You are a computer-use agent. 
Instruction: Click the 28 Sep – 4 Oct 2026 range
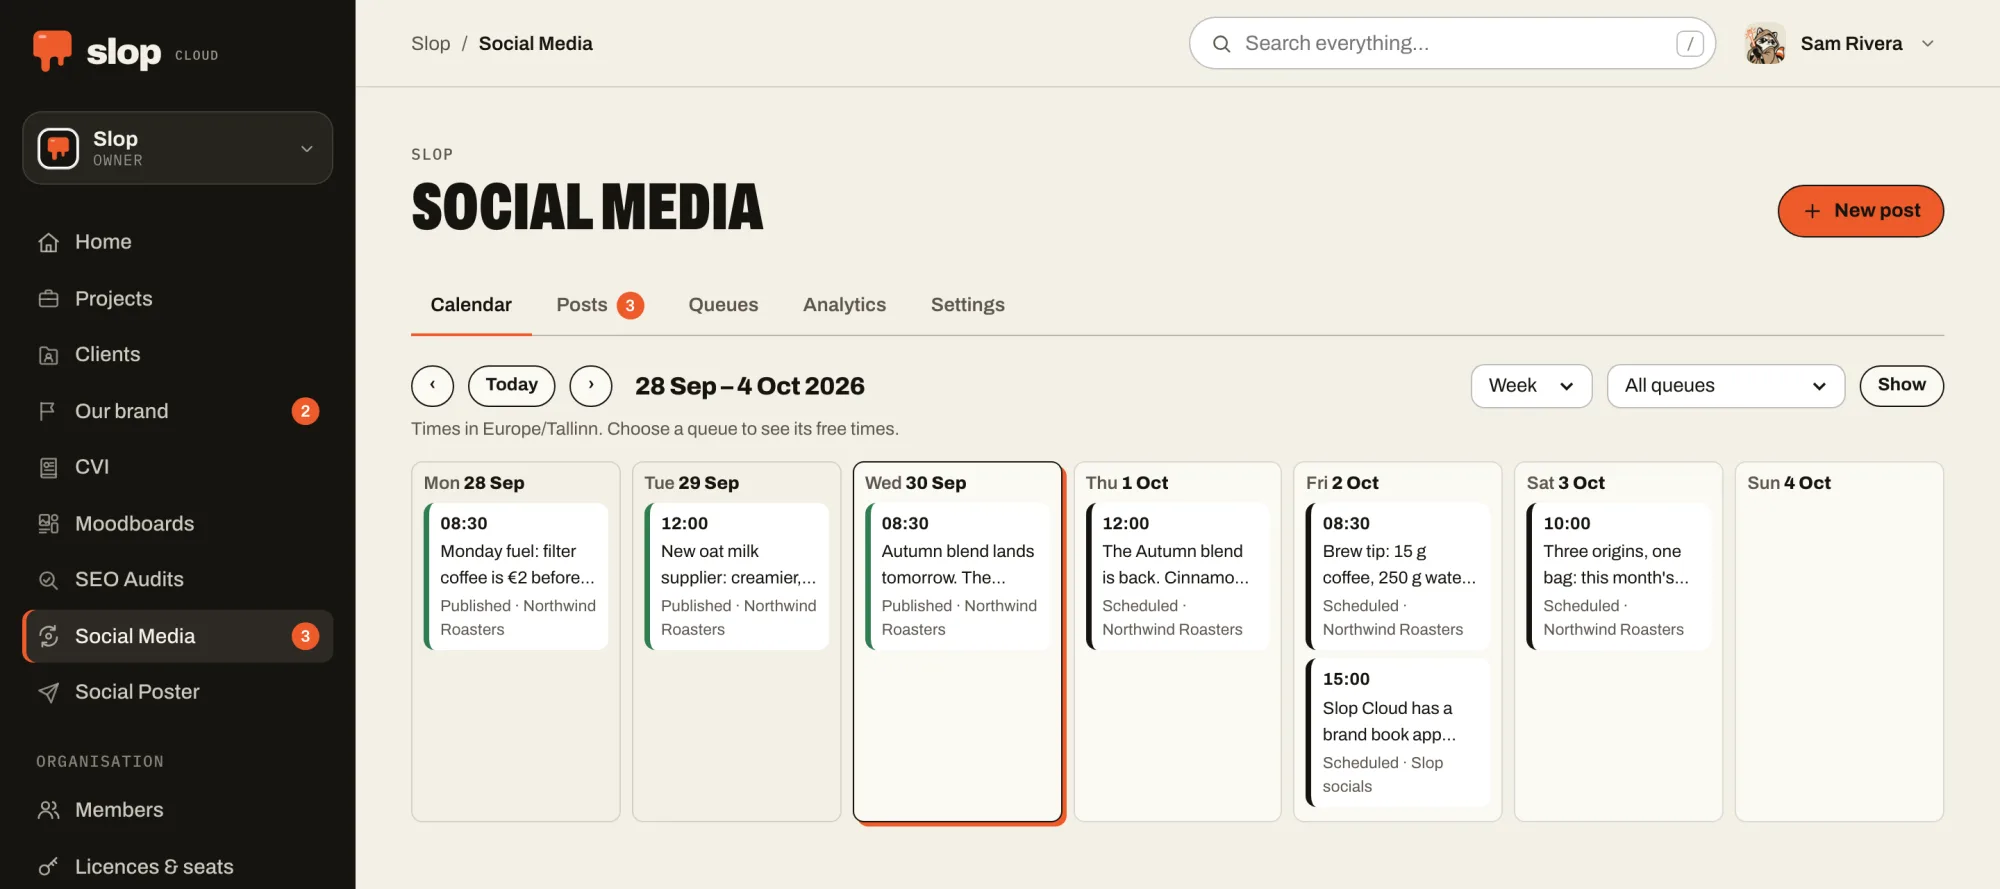750,386
